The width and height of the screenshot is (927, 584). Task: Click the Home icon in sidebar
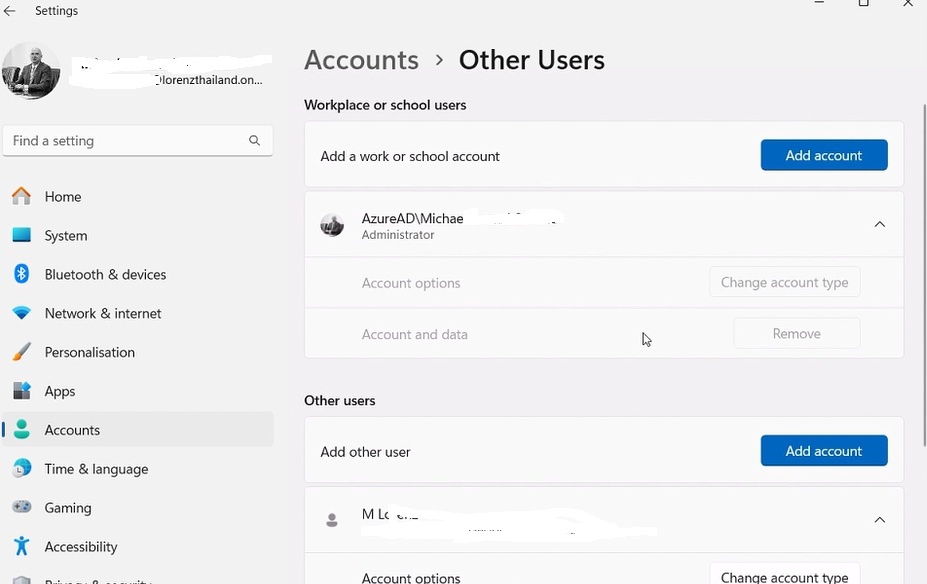coord(21,196)
